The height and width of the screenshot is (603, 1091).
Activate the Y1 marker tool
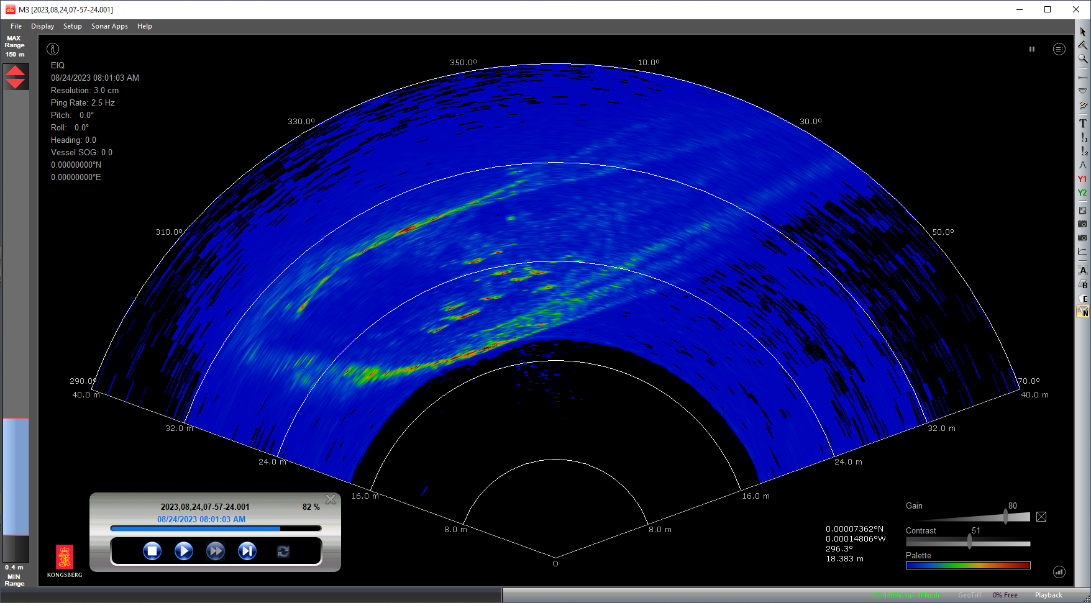[x=1082, y=180]
